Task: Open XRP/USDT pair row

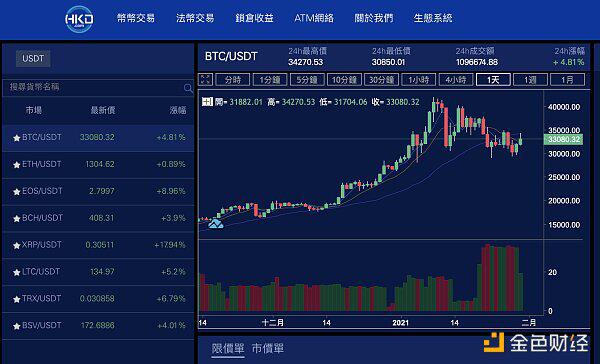Action: (x=98, y=245)
